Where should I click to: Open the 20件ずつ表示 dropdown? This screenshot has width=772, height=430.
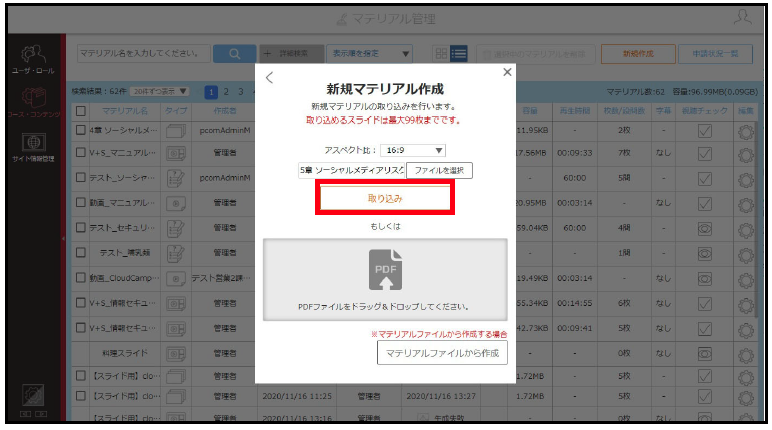(160, 92)
